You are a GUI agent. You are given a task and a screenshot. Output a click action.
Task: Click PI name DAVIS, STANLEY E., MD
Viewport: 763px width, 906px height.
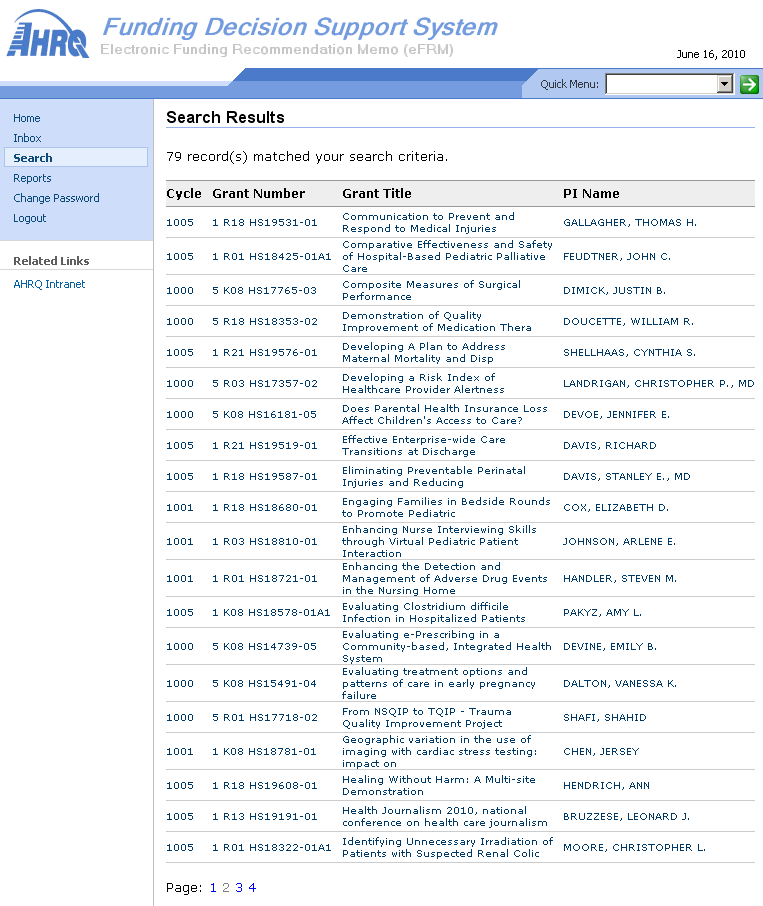[627, 477]
